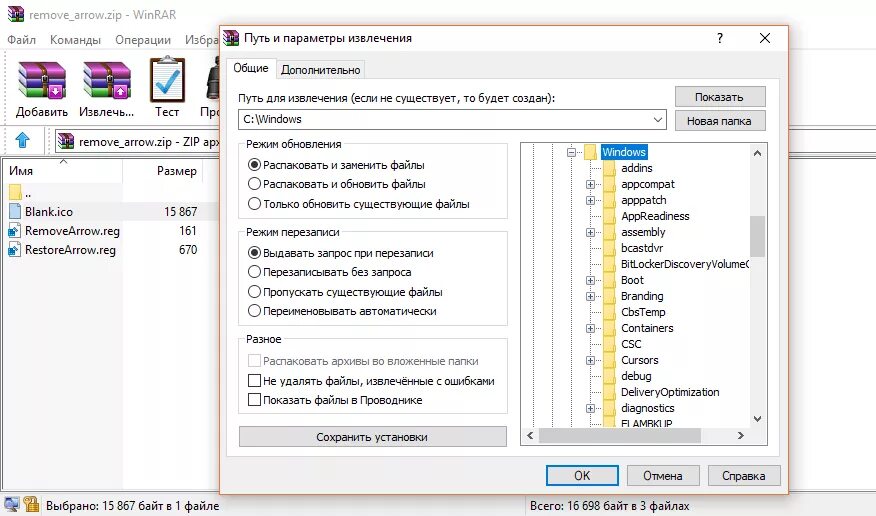Click the RemoveArrow.reg file icon
Image resolution: width=876 pixels, height=516 pixels.
pos(15,231)
